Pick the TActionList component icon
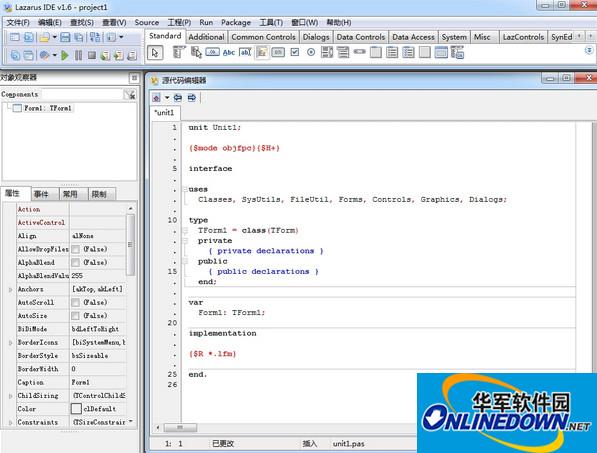This screenshot has height=453, width=597. click(457, 52)
